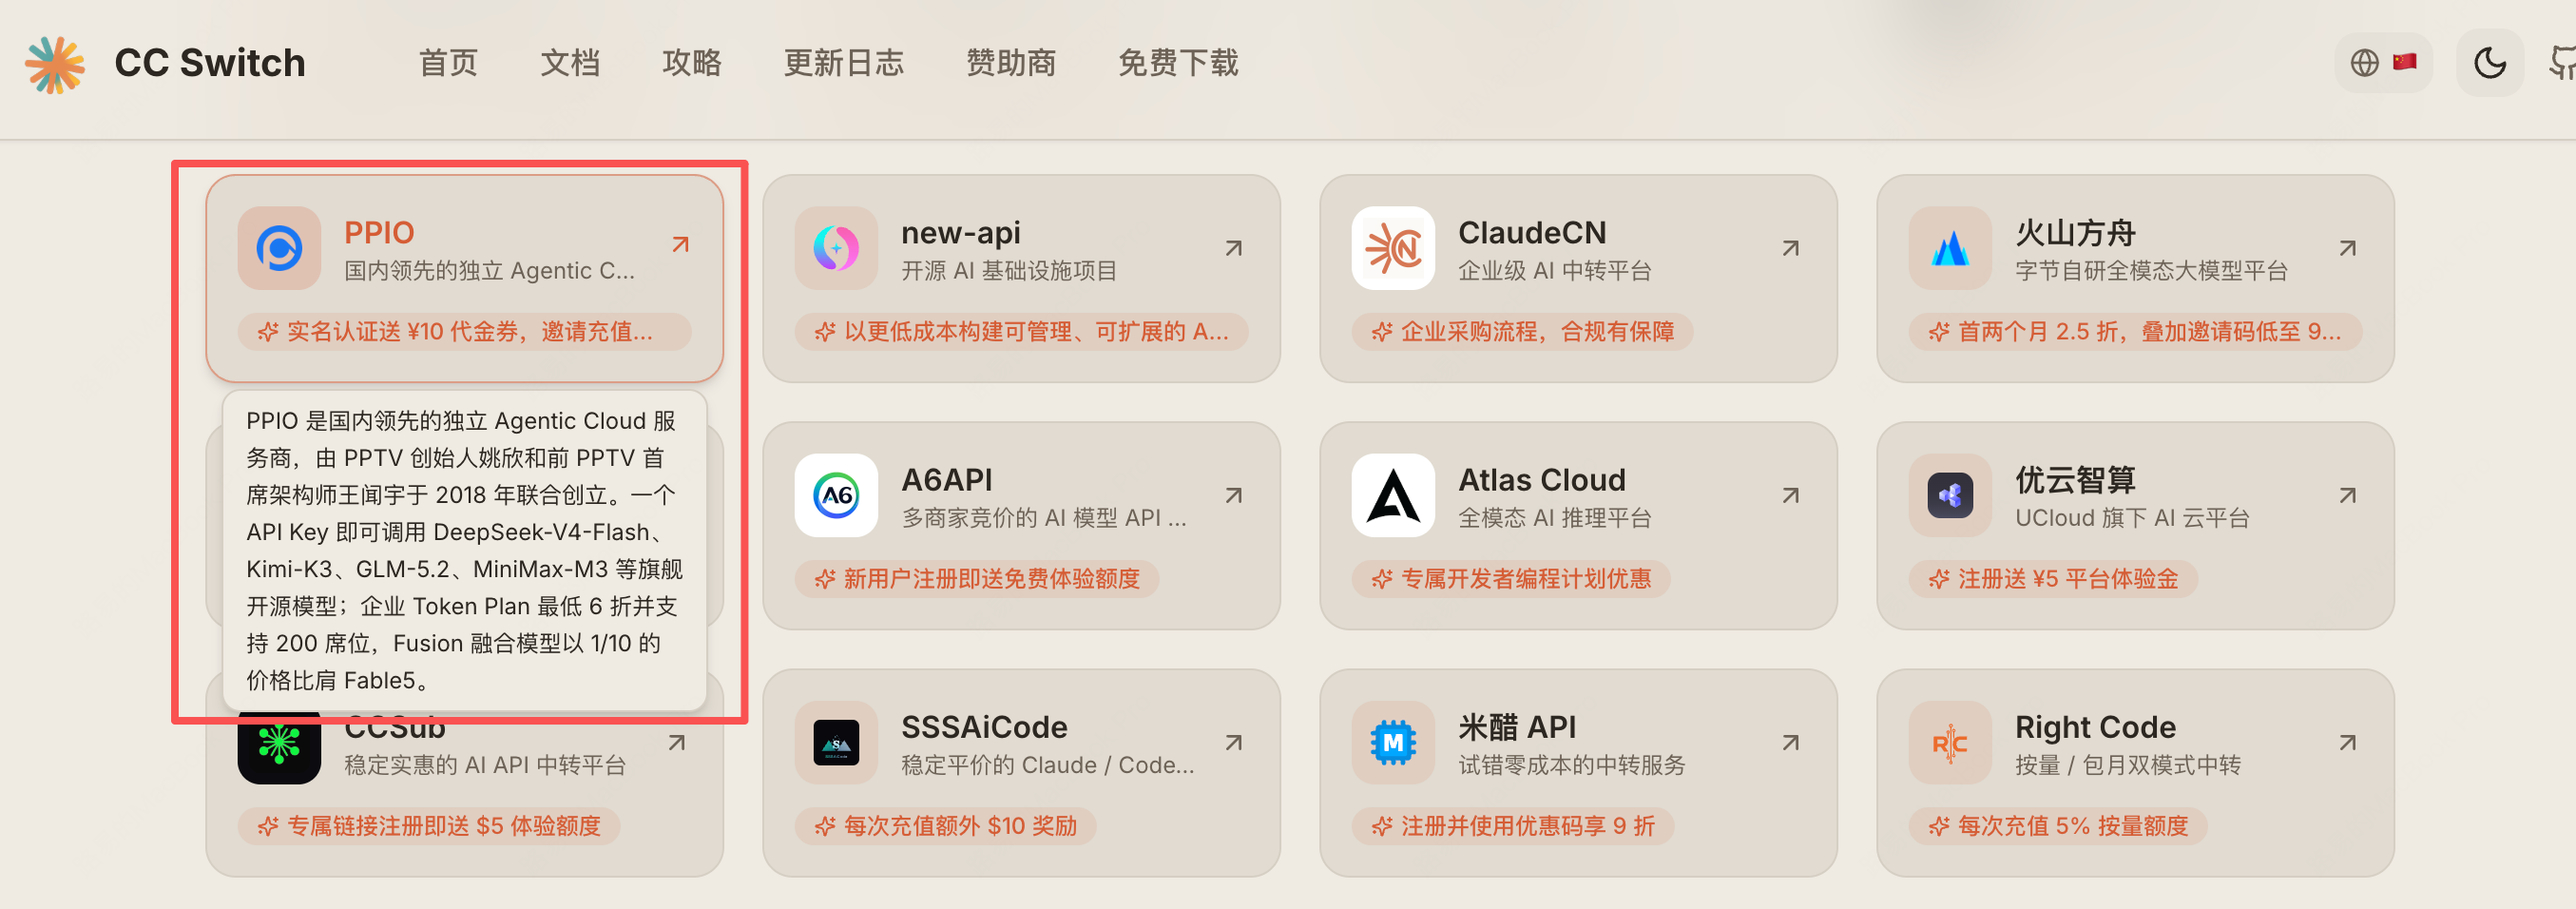Image resolution: width=2576 pixels, height=909 pixels.
Task: Click description UCloud 旗下 AI 云平台
Action: (x=2133, y=518)
